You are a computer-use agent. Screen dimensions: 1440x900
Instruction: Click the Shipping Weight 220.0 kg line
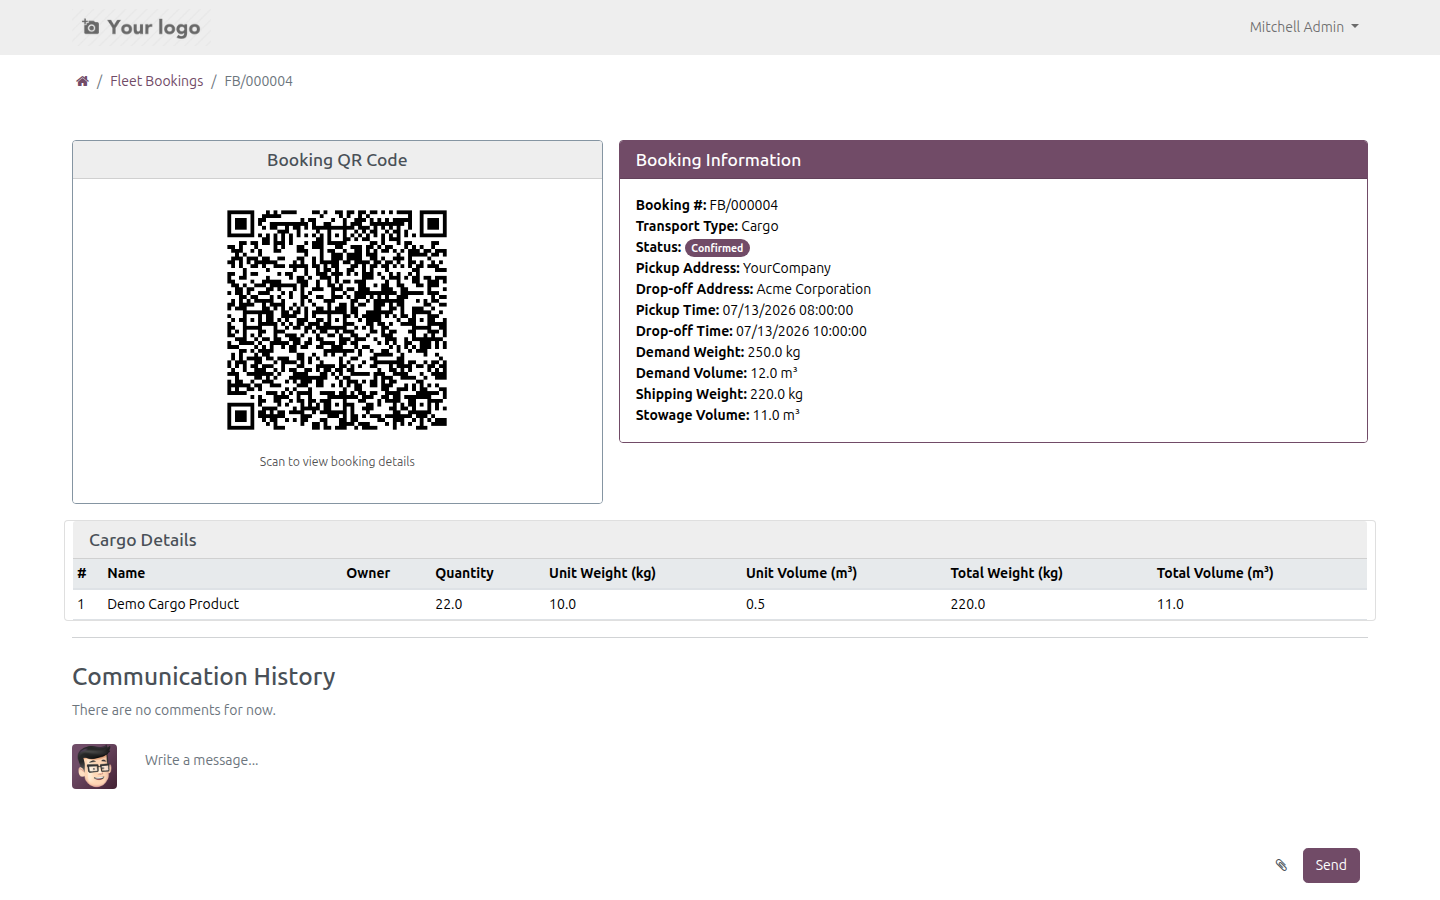[719, 394]
